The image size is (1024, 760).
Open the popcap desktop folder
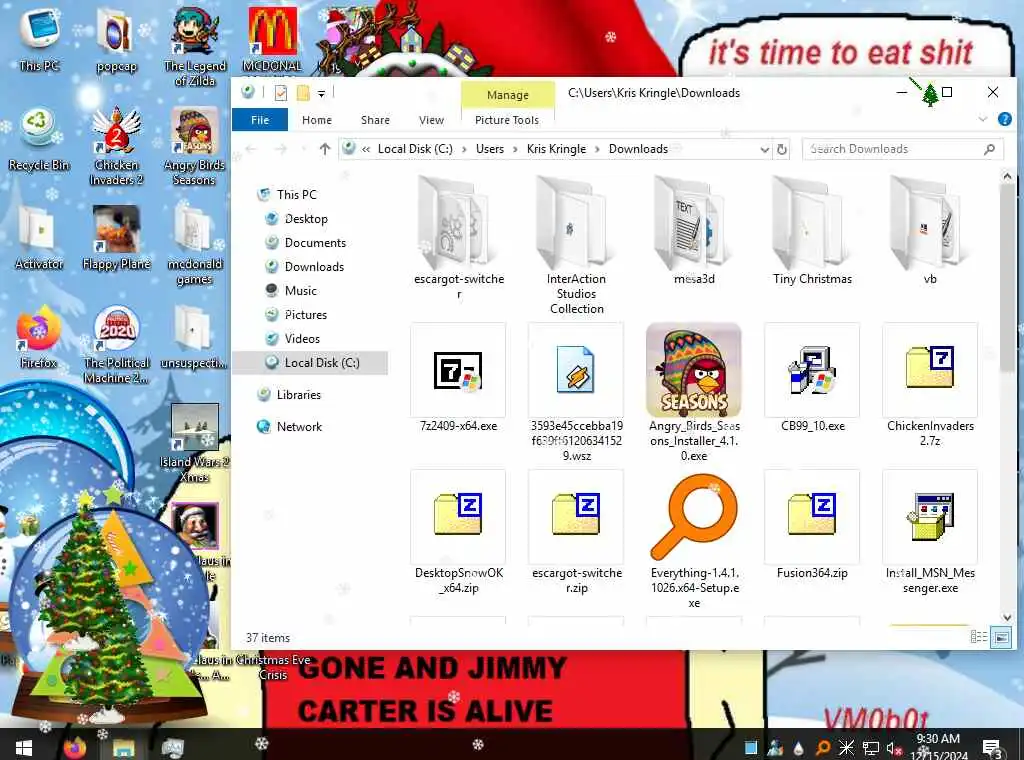coord(116,39)
